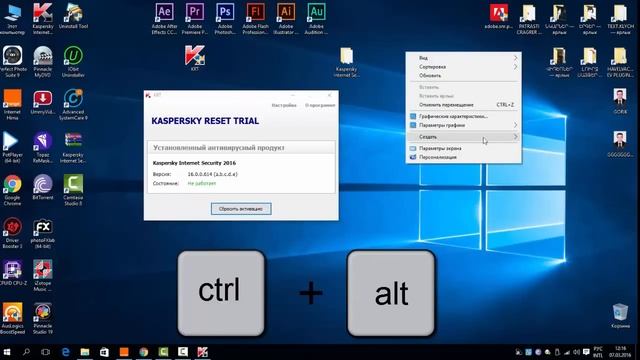
Task: Open the Windows Start menu
Action: click(7, 352)
